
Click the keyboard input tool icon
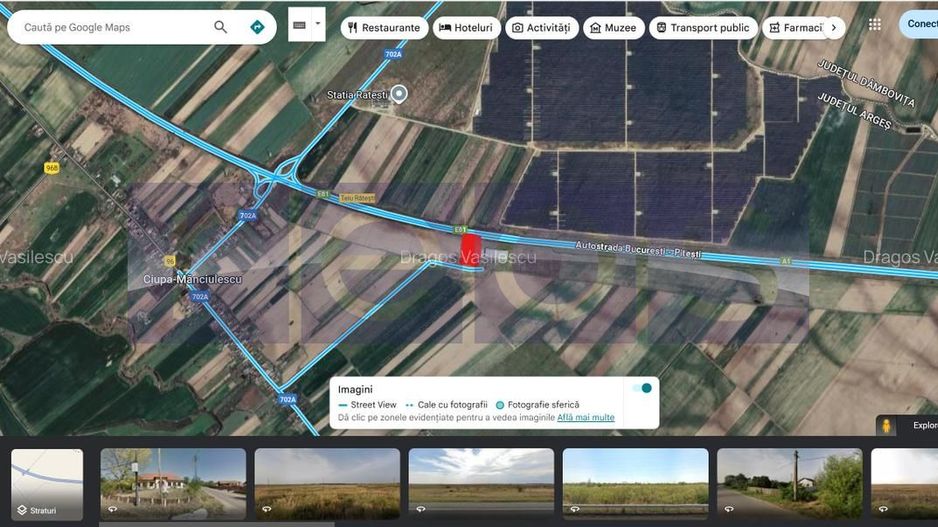[300, 25]
